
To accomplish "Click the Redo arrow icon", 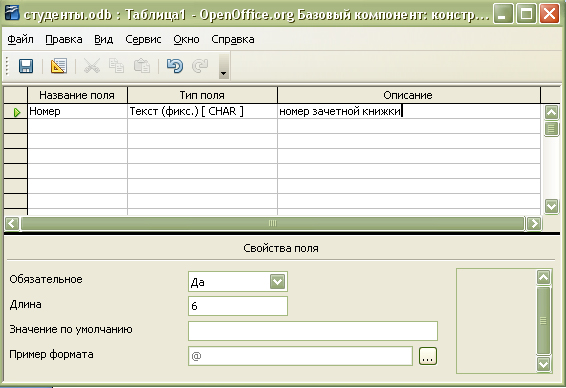I will pos(200,66).
